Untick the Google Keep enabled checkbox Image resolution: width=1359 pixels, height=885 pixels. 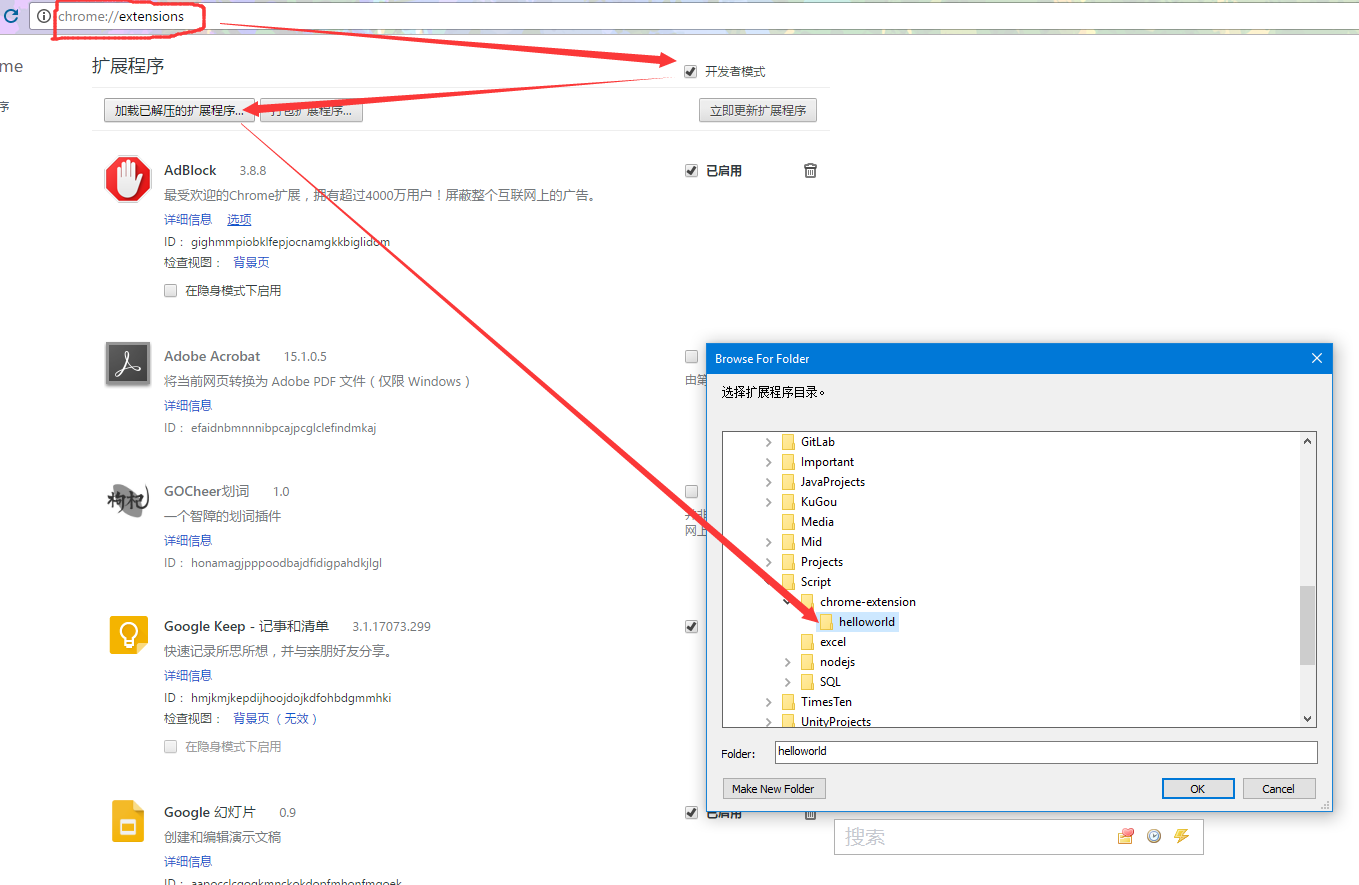click(691, 627)
